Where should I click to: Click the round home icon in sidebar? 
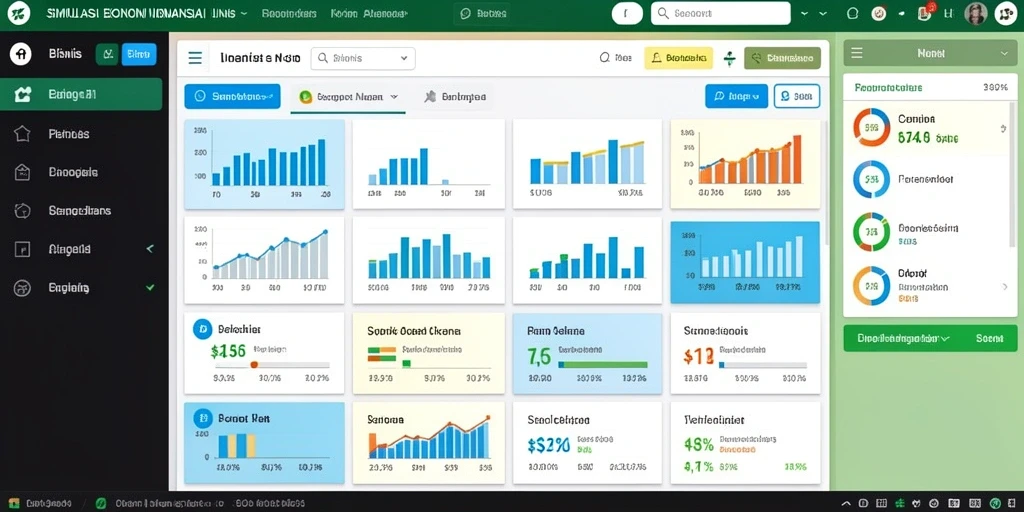(21, 54)
